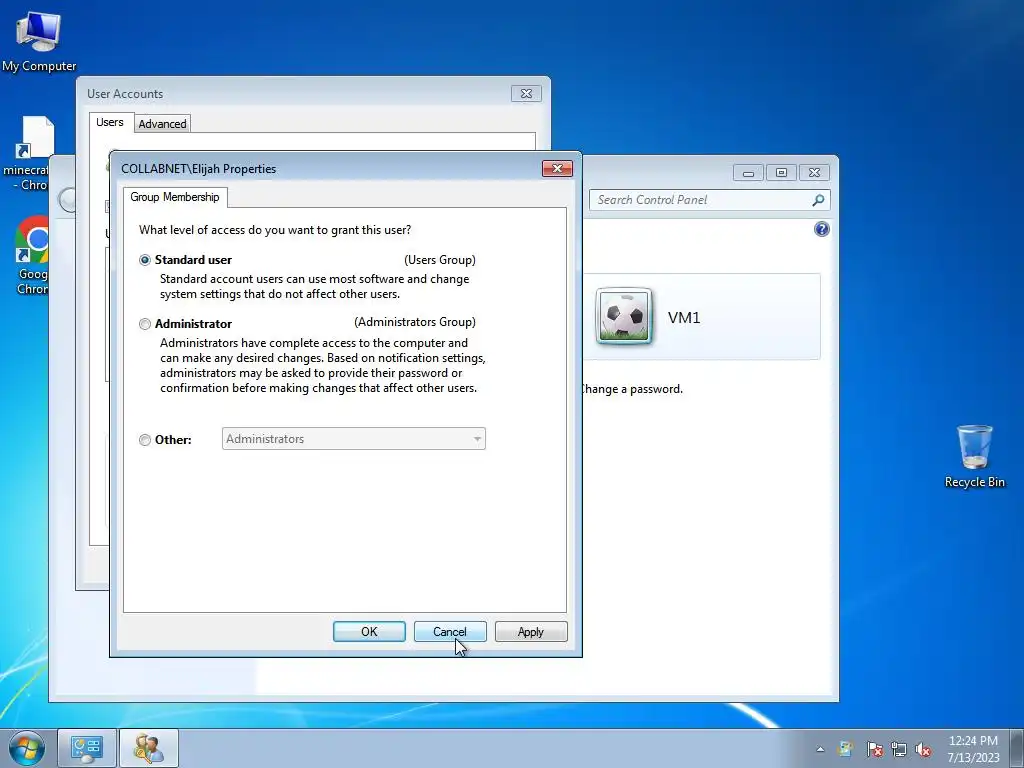
Task: Open Control Panel help icon
Action: point(822,229)
